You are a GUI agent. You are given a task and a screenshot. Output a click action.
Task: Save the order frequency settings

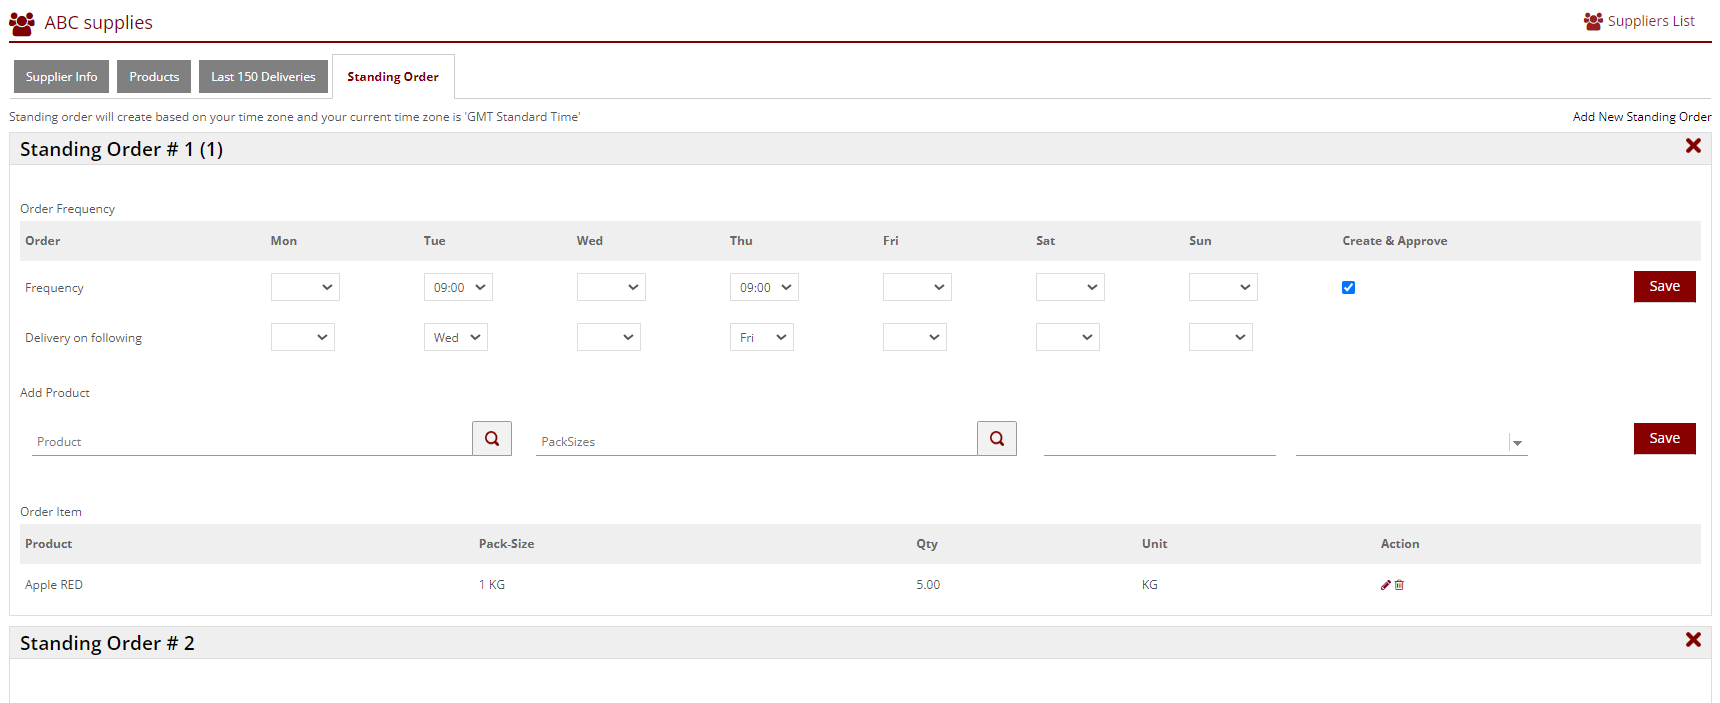click(1664, 287)
